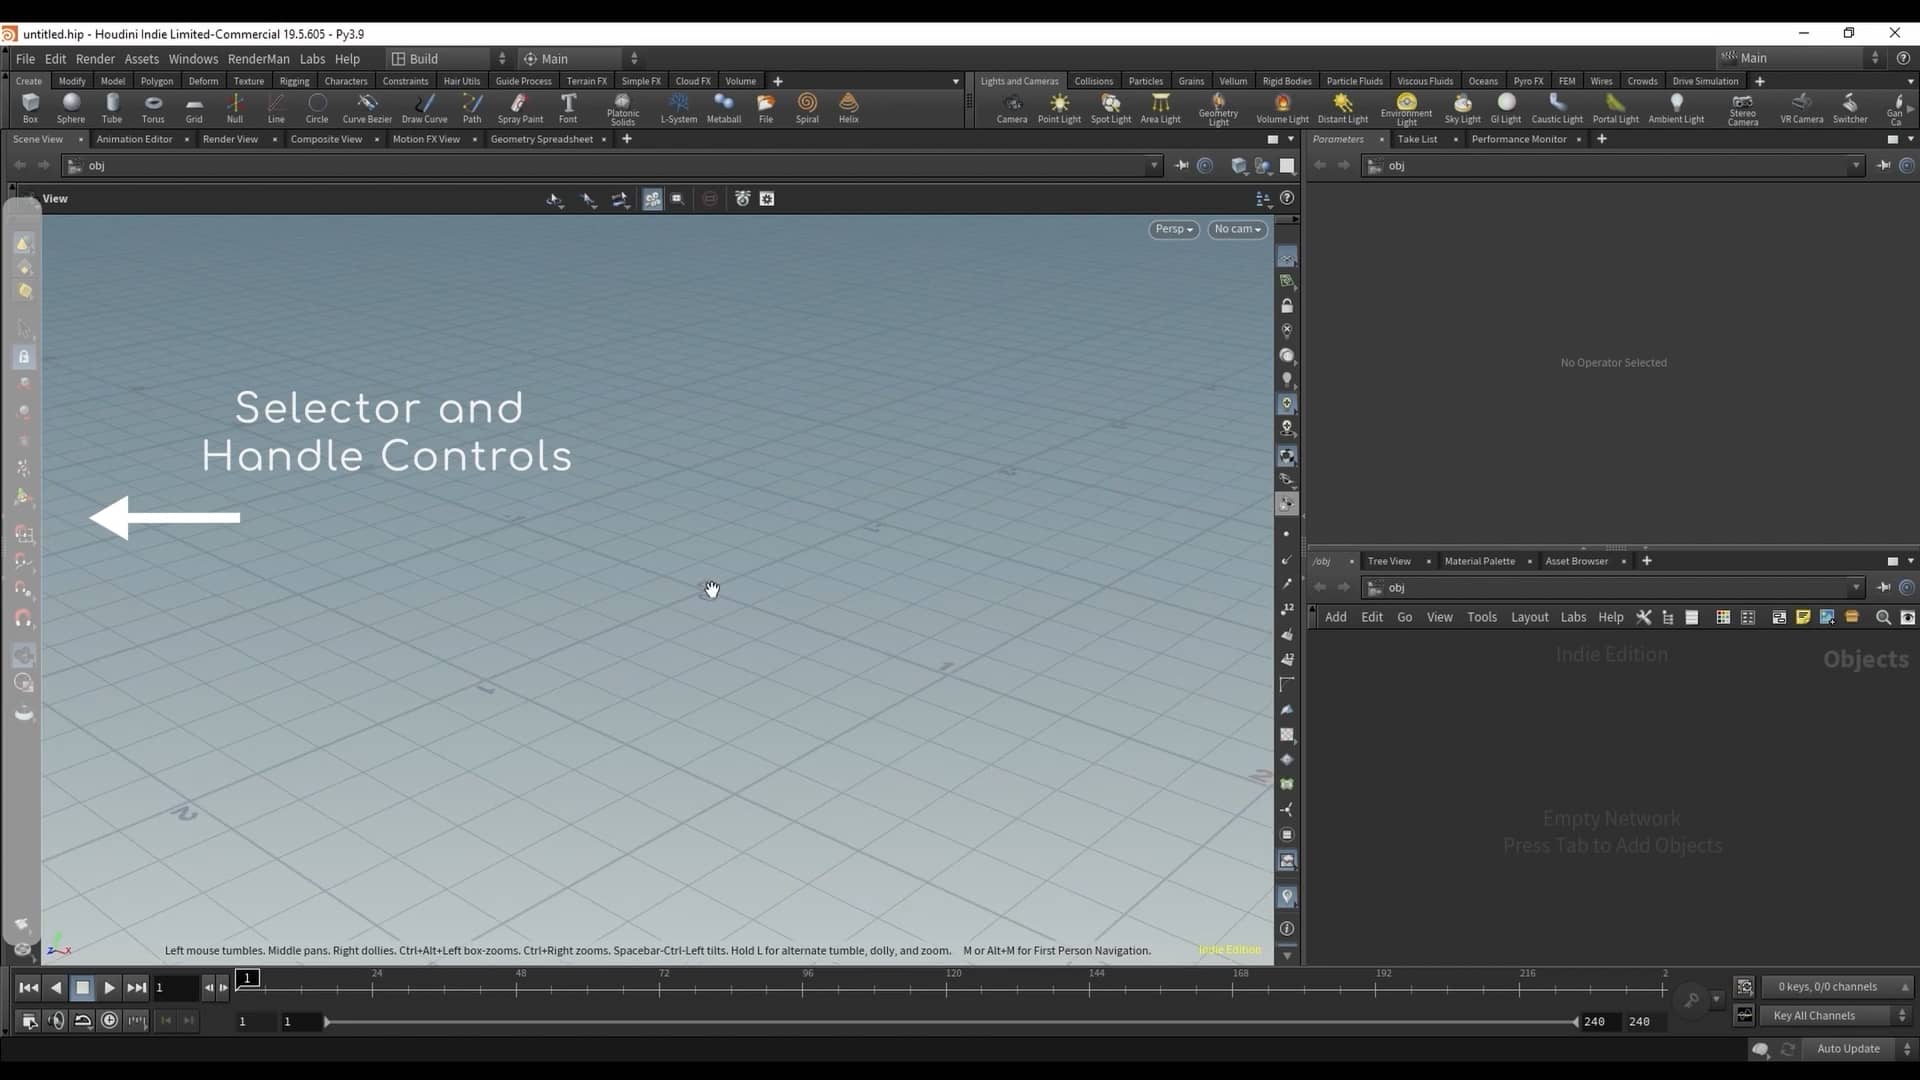Switch to the Geometry Spreadsheet tab
The width and height of the screenshot is (1920, 1080).
pyautogui.click(x=542, y=139)
